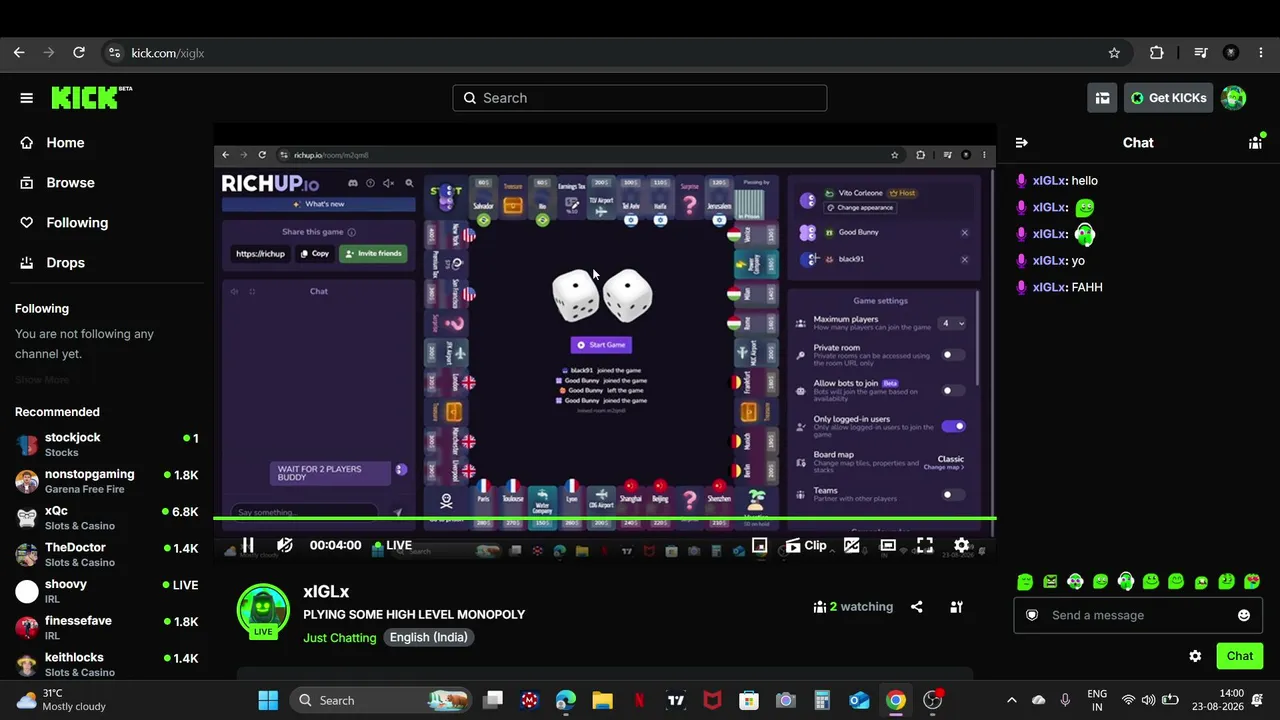
Task: Launch Netflix from the taskbar
Action: [639, 700]
